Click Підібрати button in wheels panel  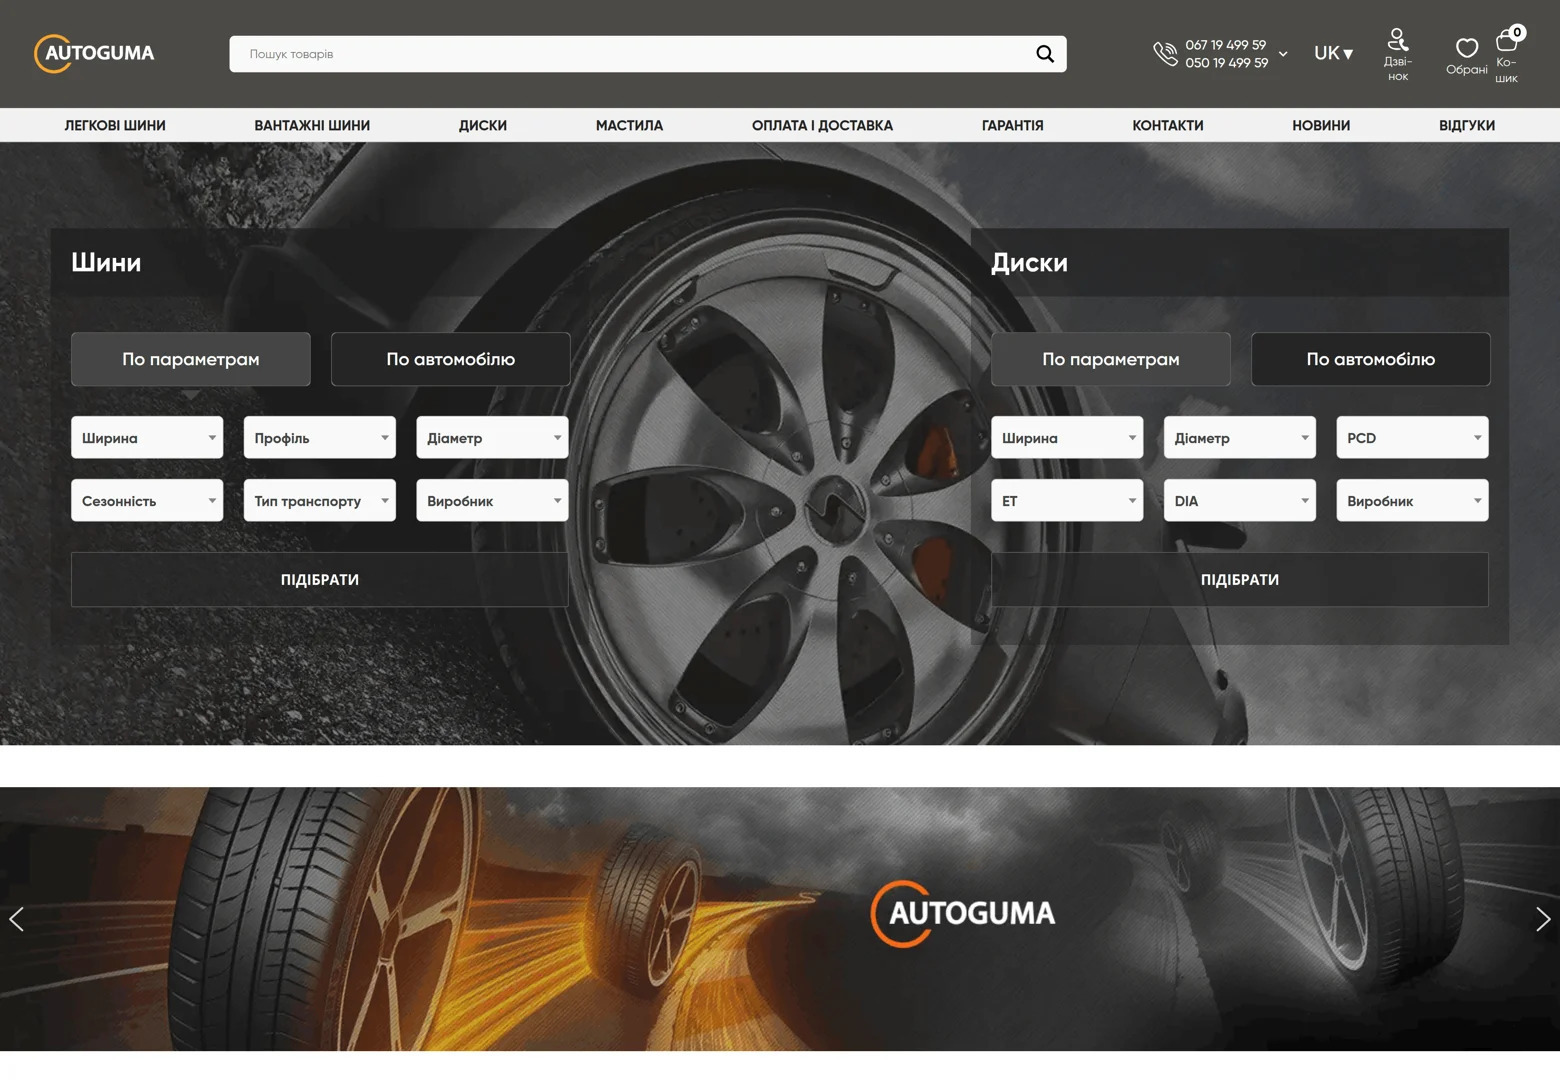1240,580
